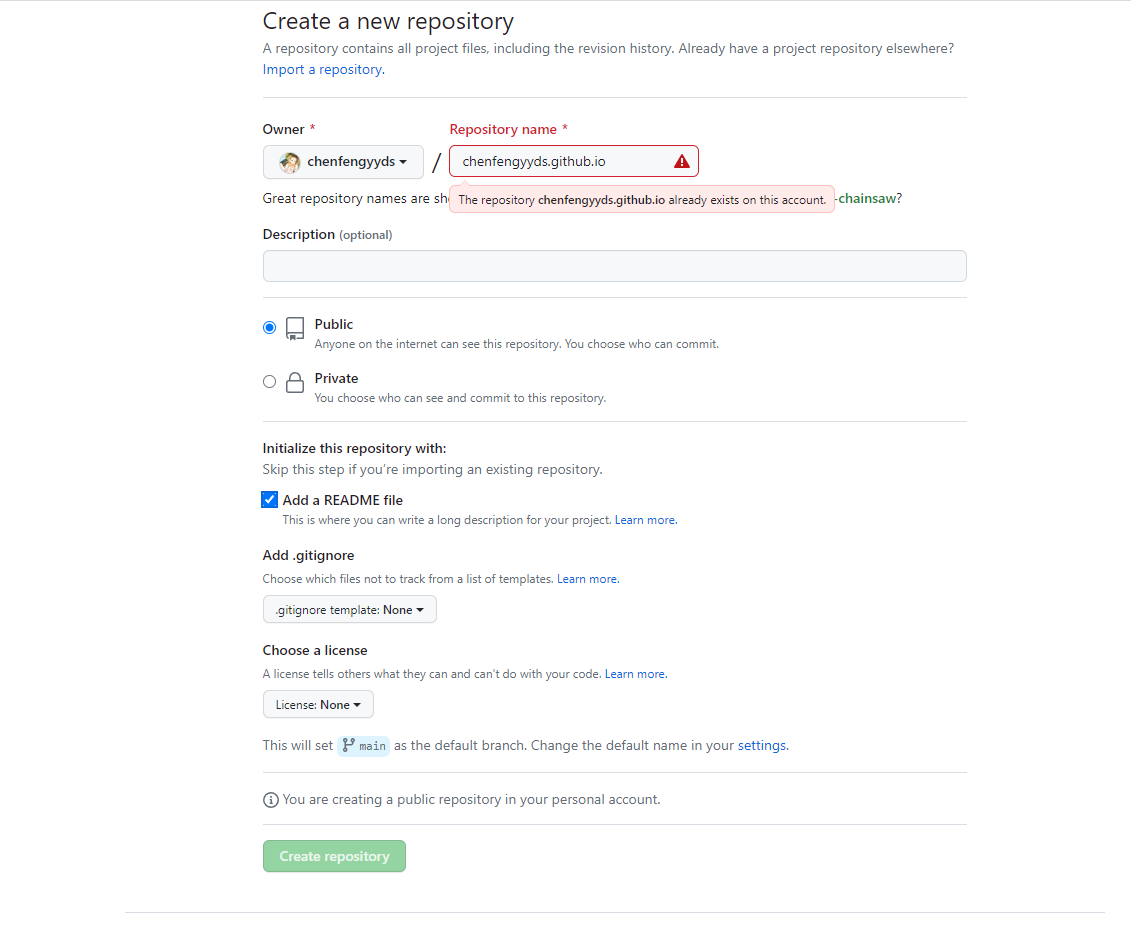This screenshot has height=928, width=1131.
Task: Focus the Description text field
Action: [x=614, y=266]
